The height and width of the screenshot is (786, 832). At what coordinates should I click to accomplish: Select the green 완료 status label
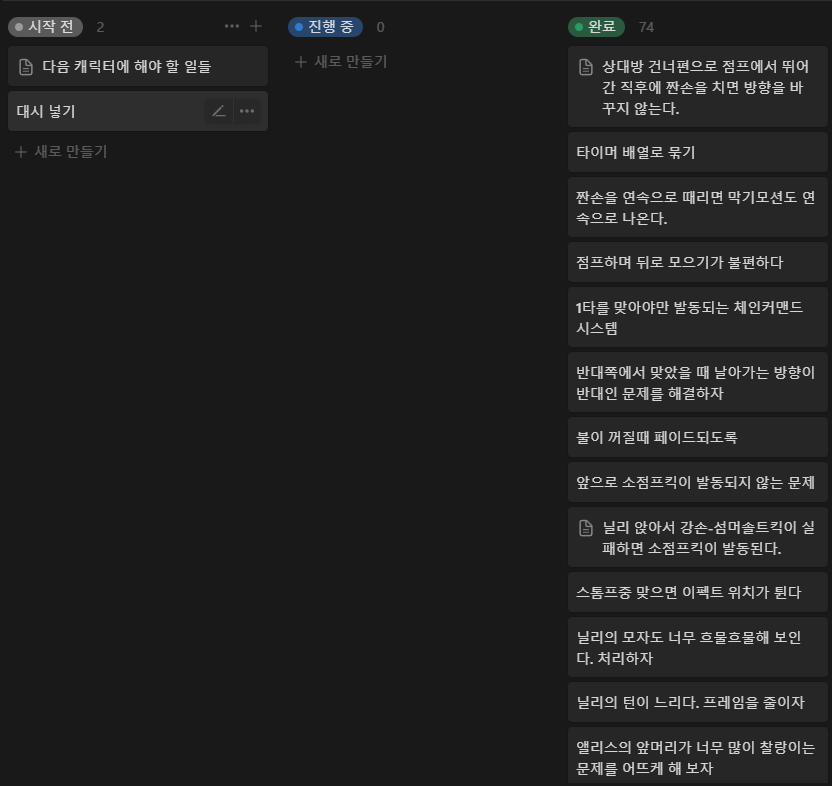click(596, 27)
